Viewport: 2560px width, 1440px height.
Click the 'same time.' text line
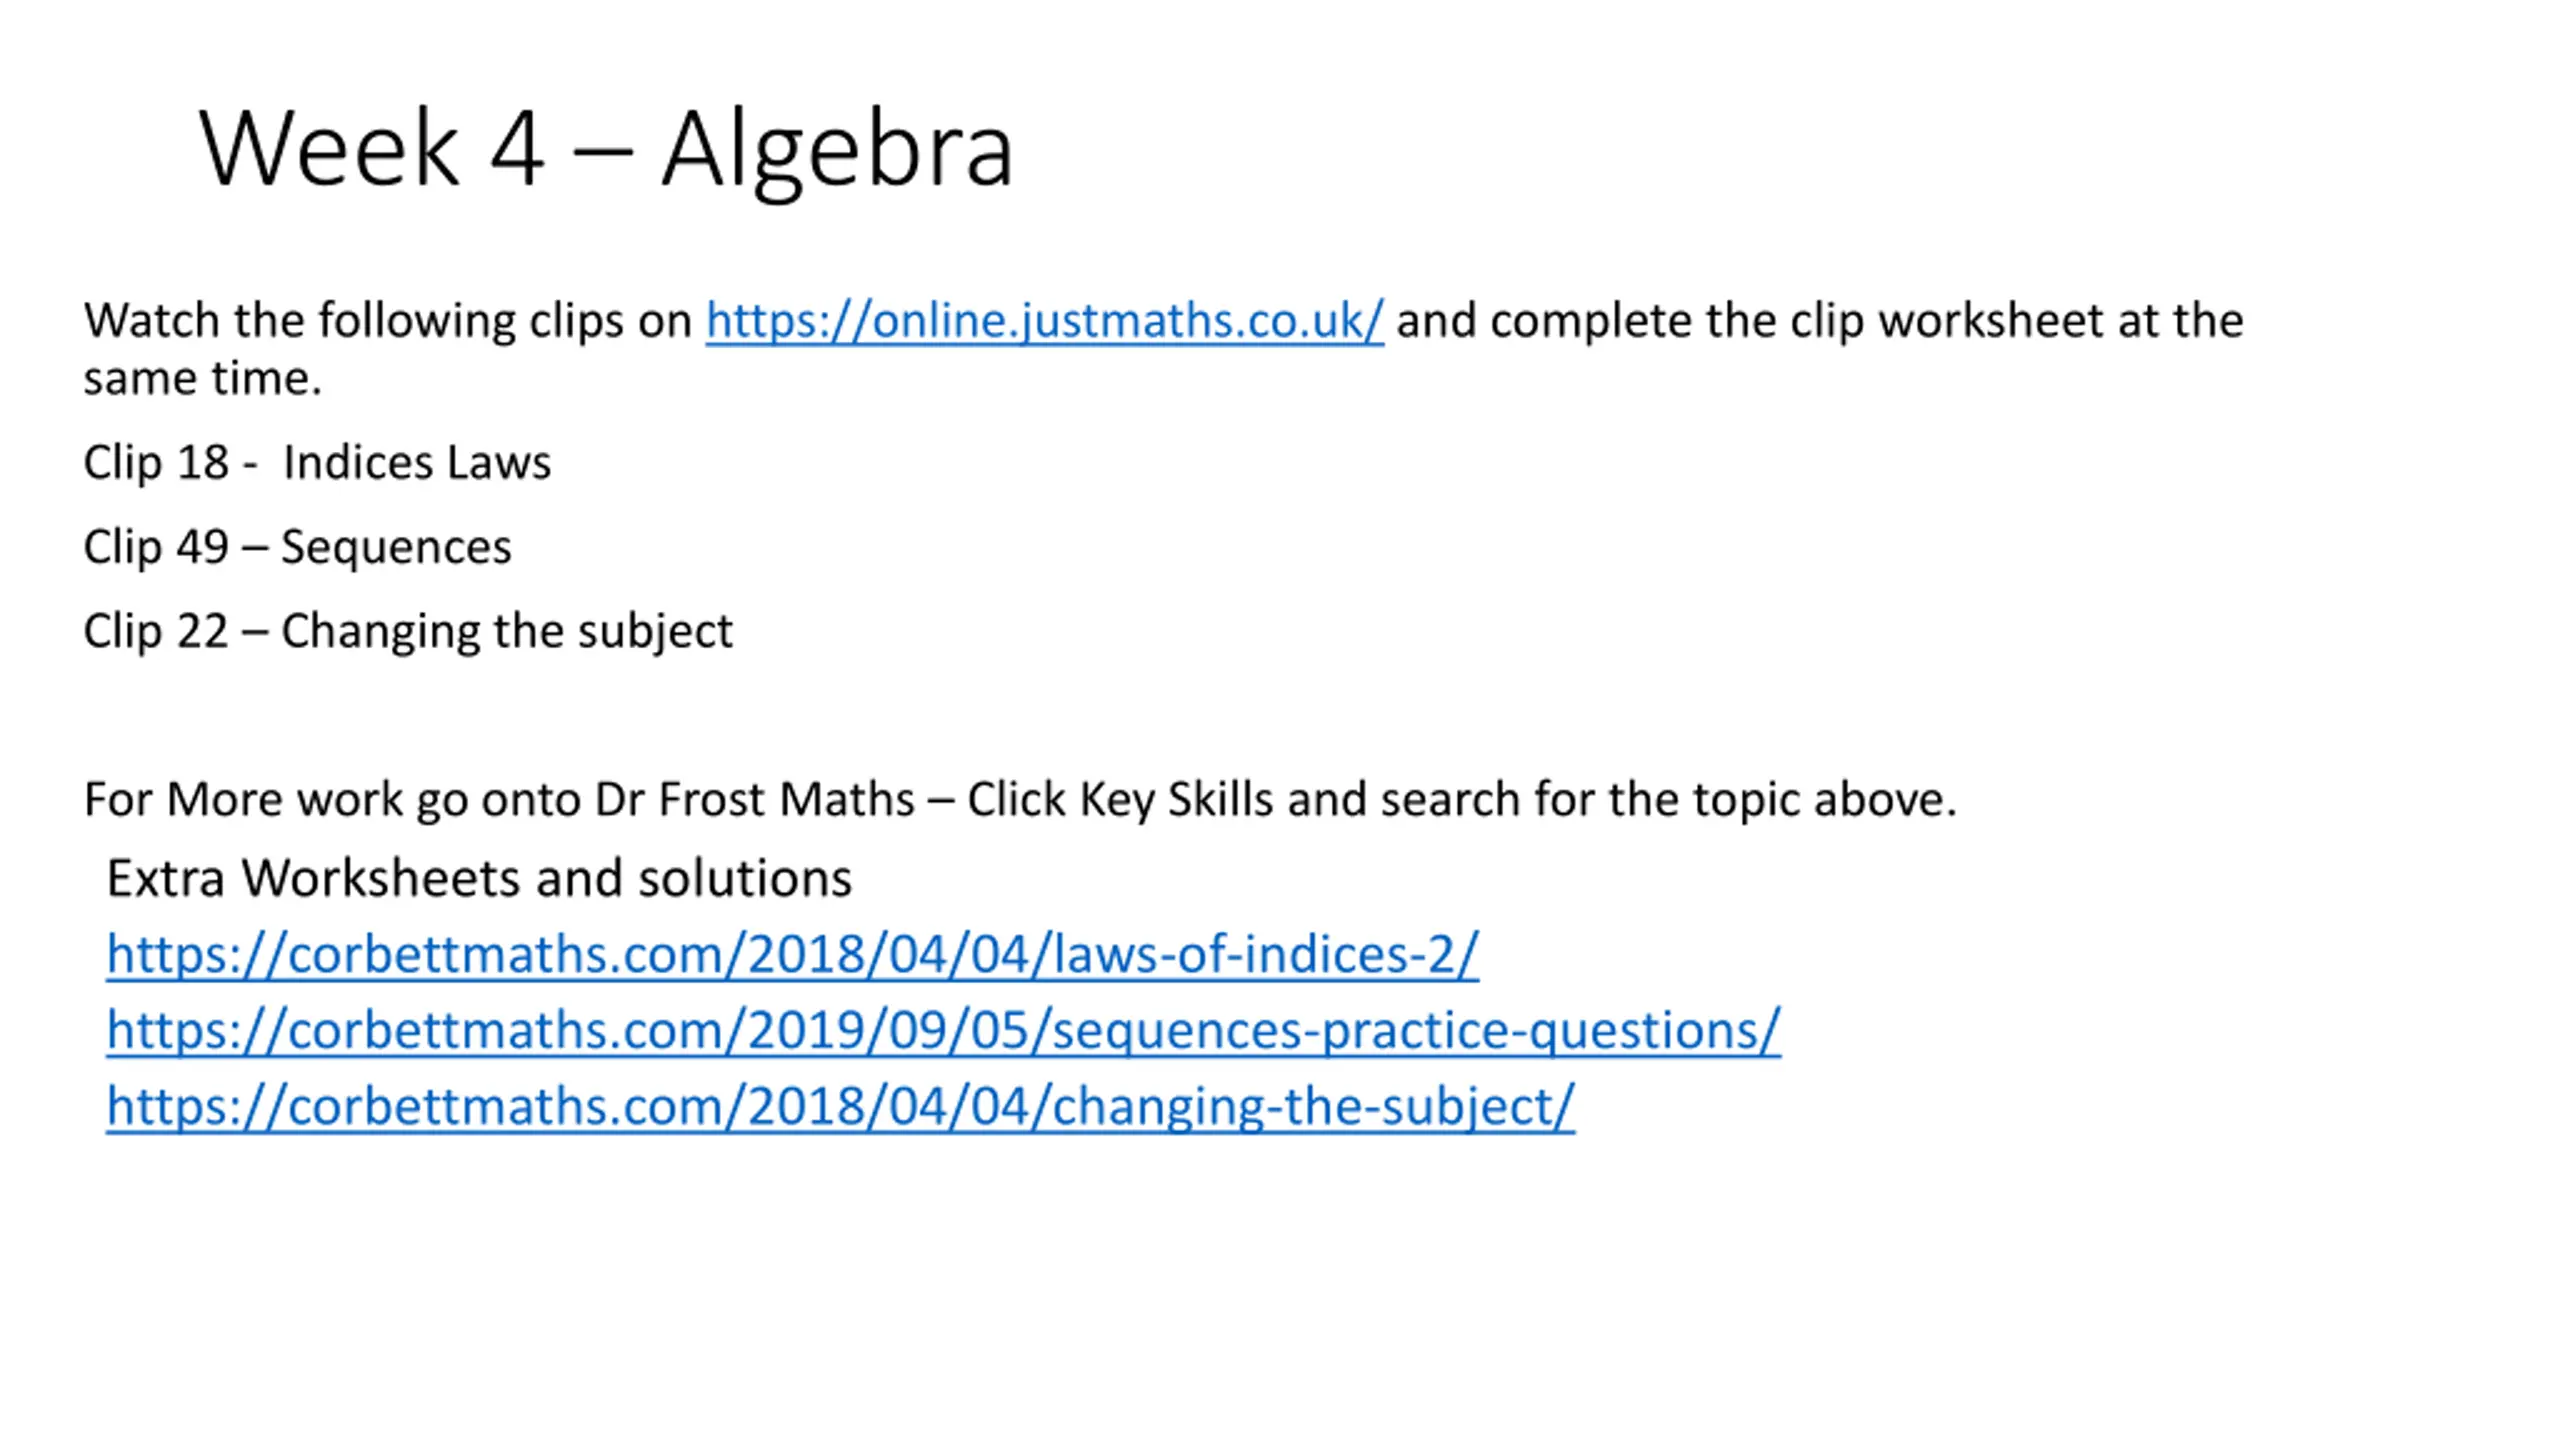tap(203, 378)
